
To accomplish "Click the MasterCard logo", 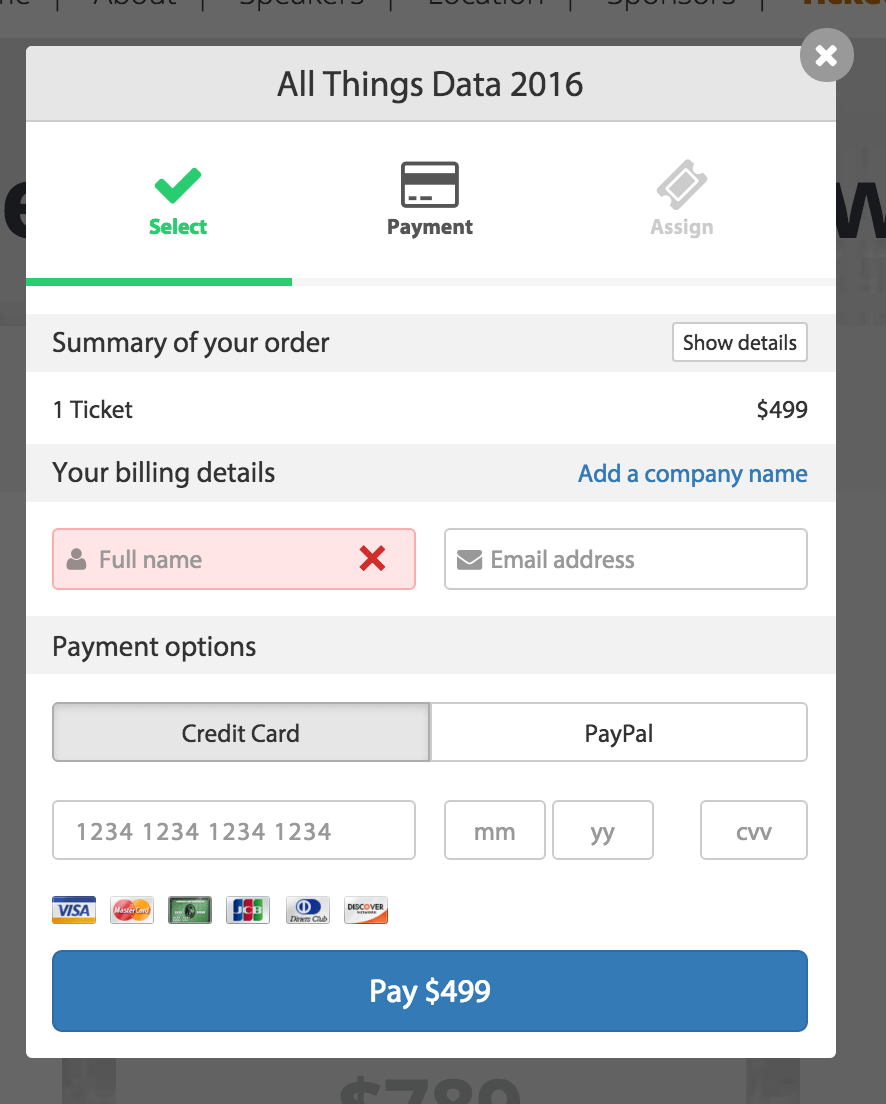I will (132, 910).
